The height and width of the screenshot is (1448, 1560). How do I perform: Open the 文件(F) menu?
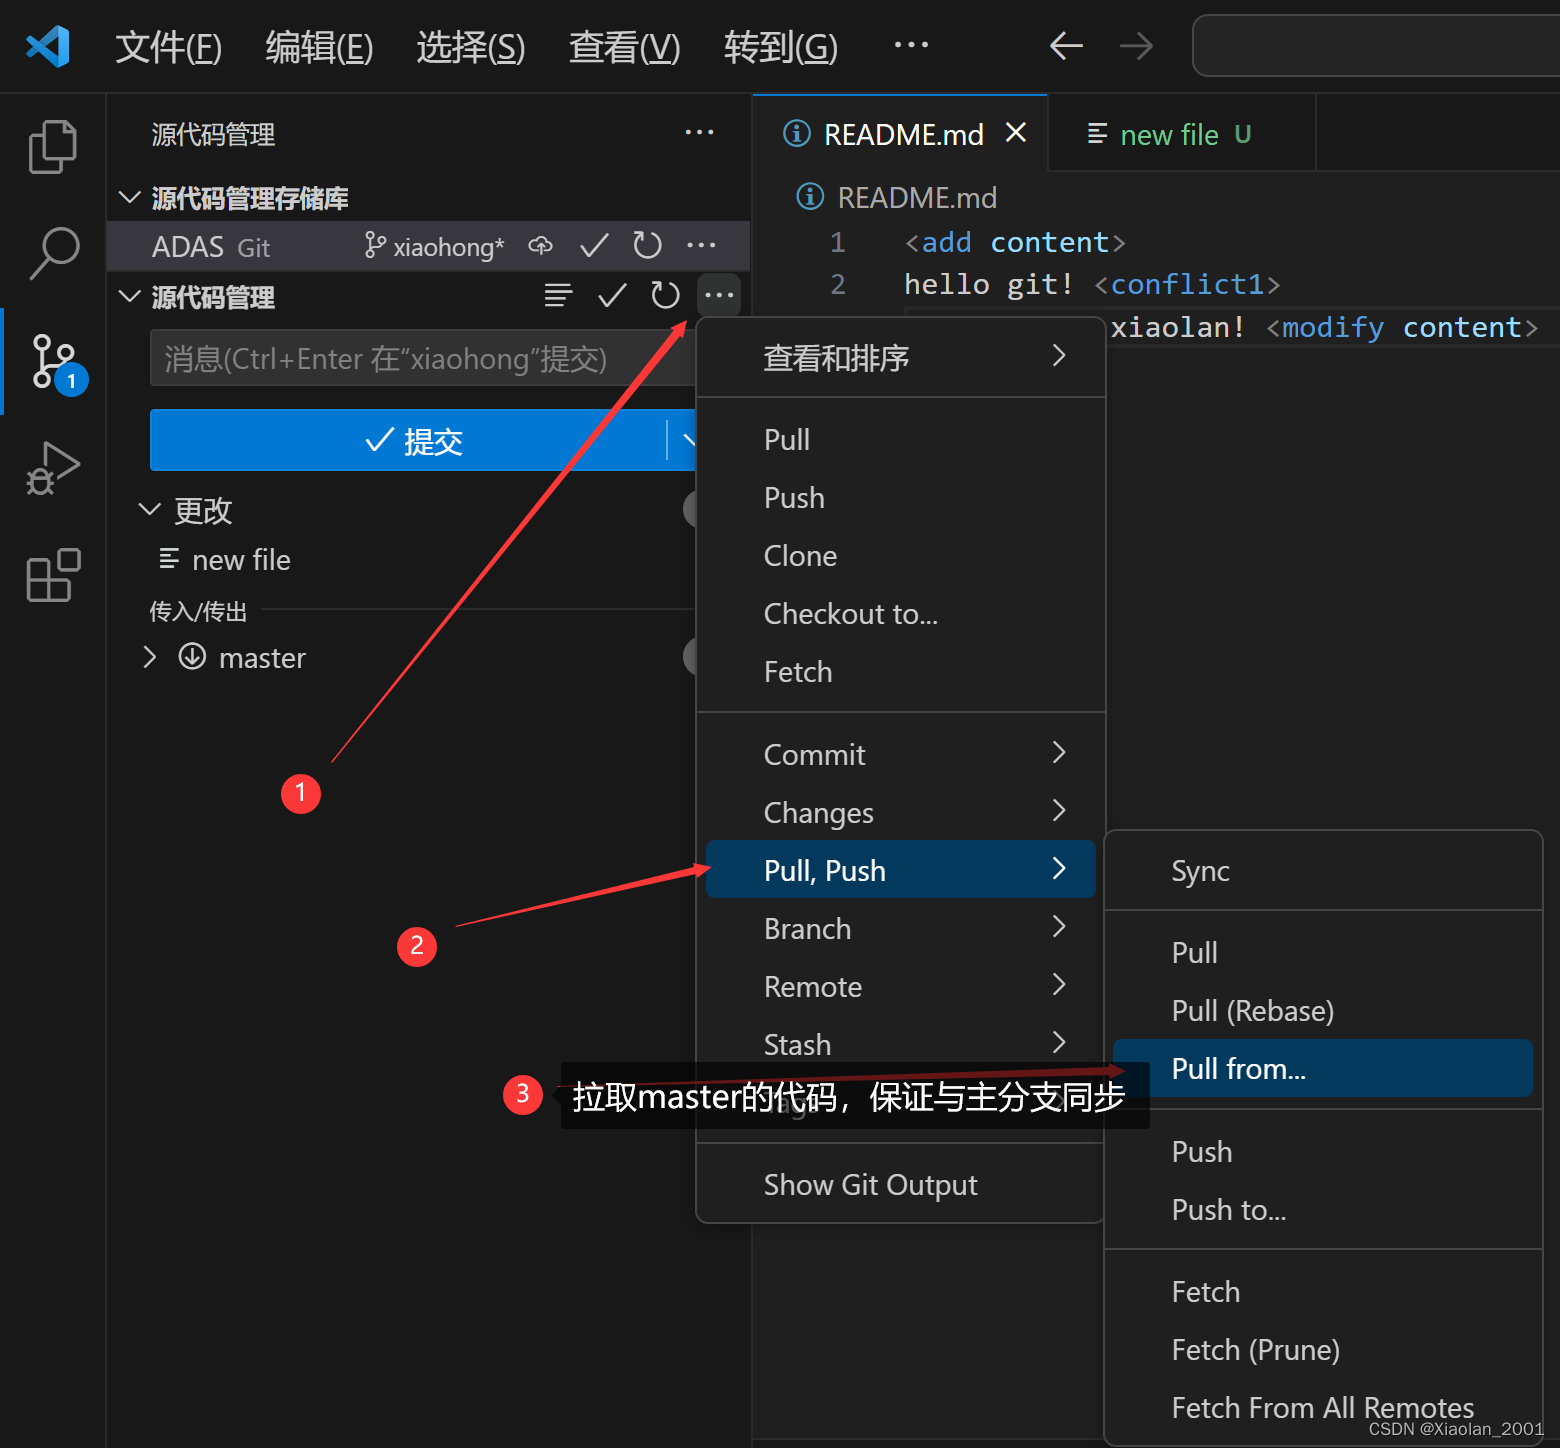[168, 47]
